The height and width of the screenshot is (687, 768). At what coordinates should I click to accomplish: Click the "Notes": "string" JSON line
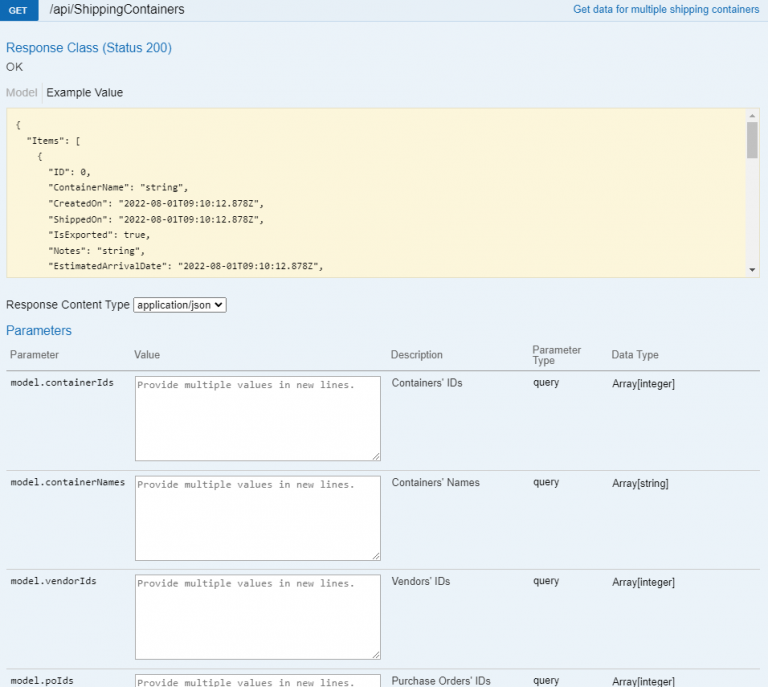coord(96,251)
